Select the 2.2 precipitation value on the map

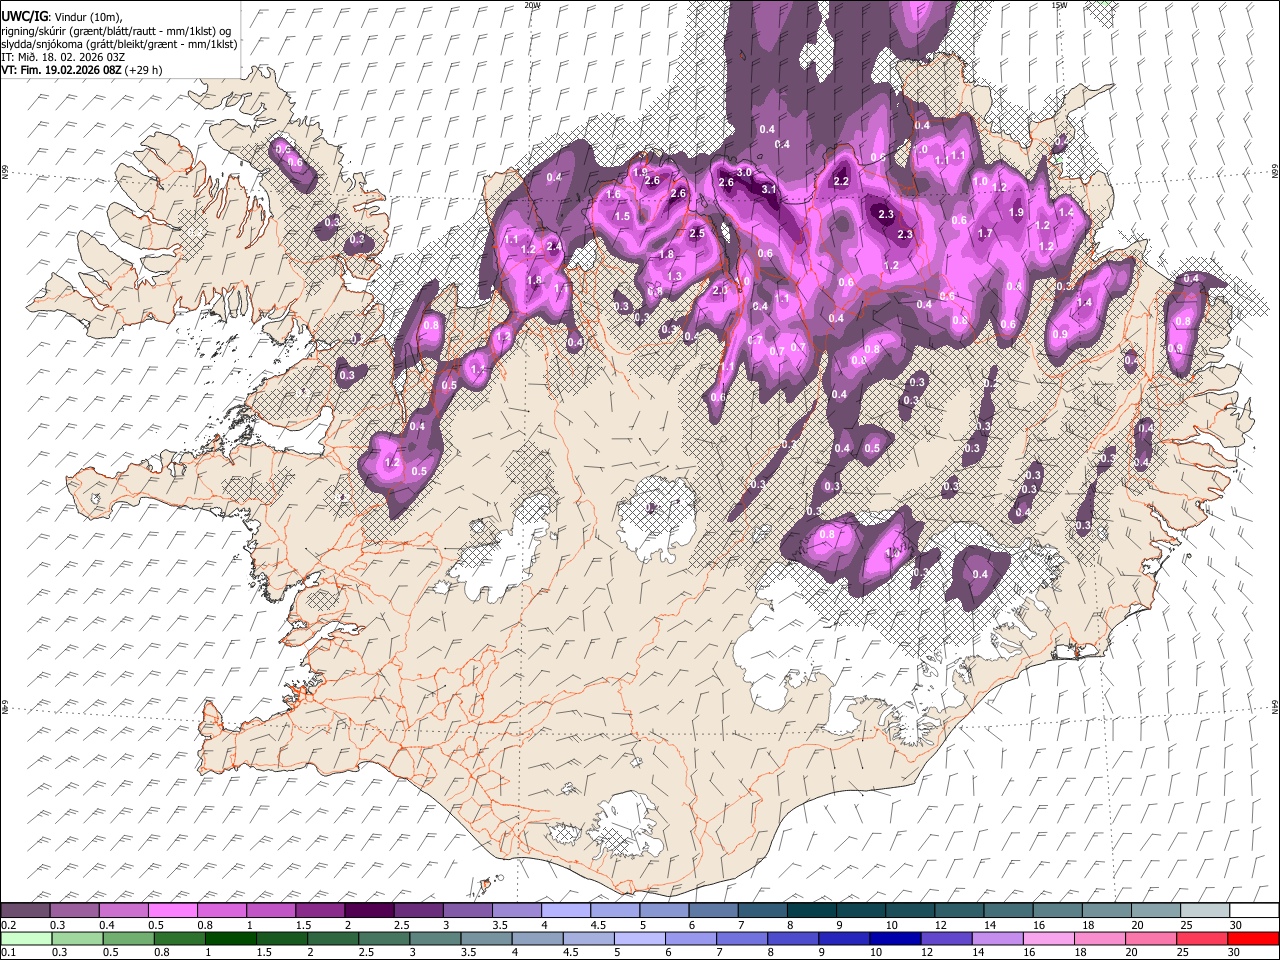tap(841, 181)
